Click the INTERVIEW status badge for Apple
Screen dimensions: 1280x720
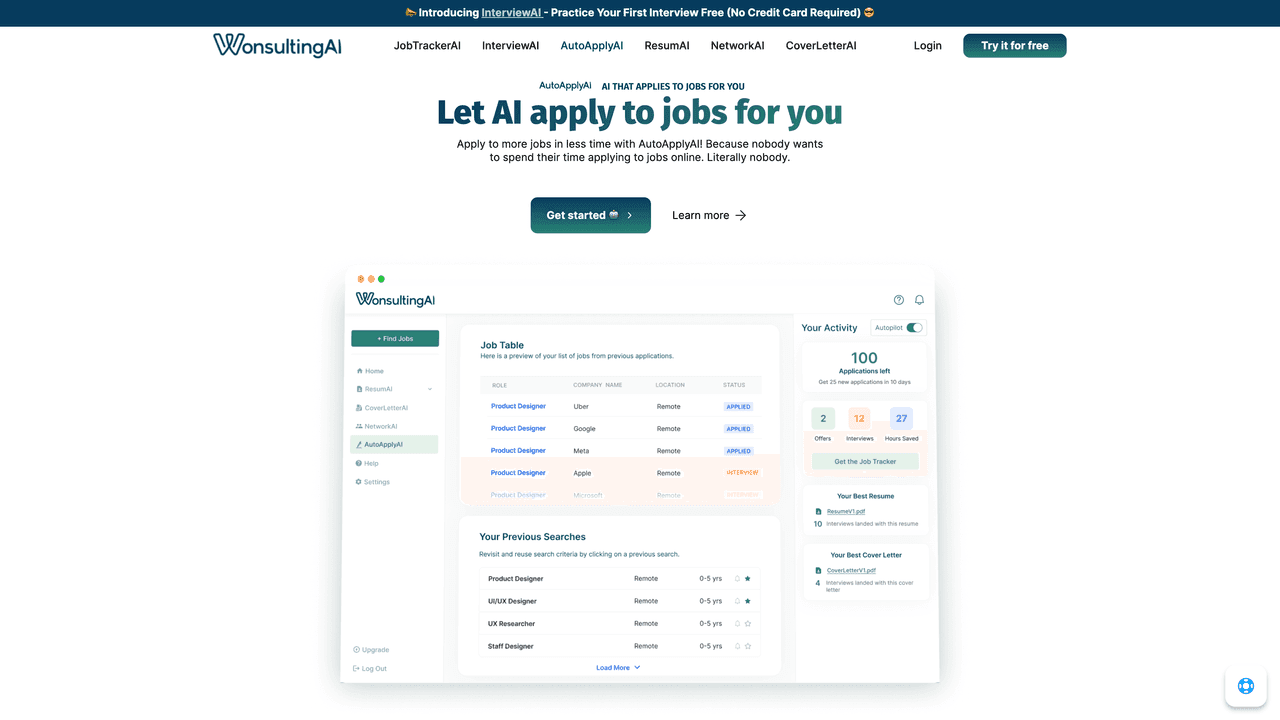[x=742, y=473]
